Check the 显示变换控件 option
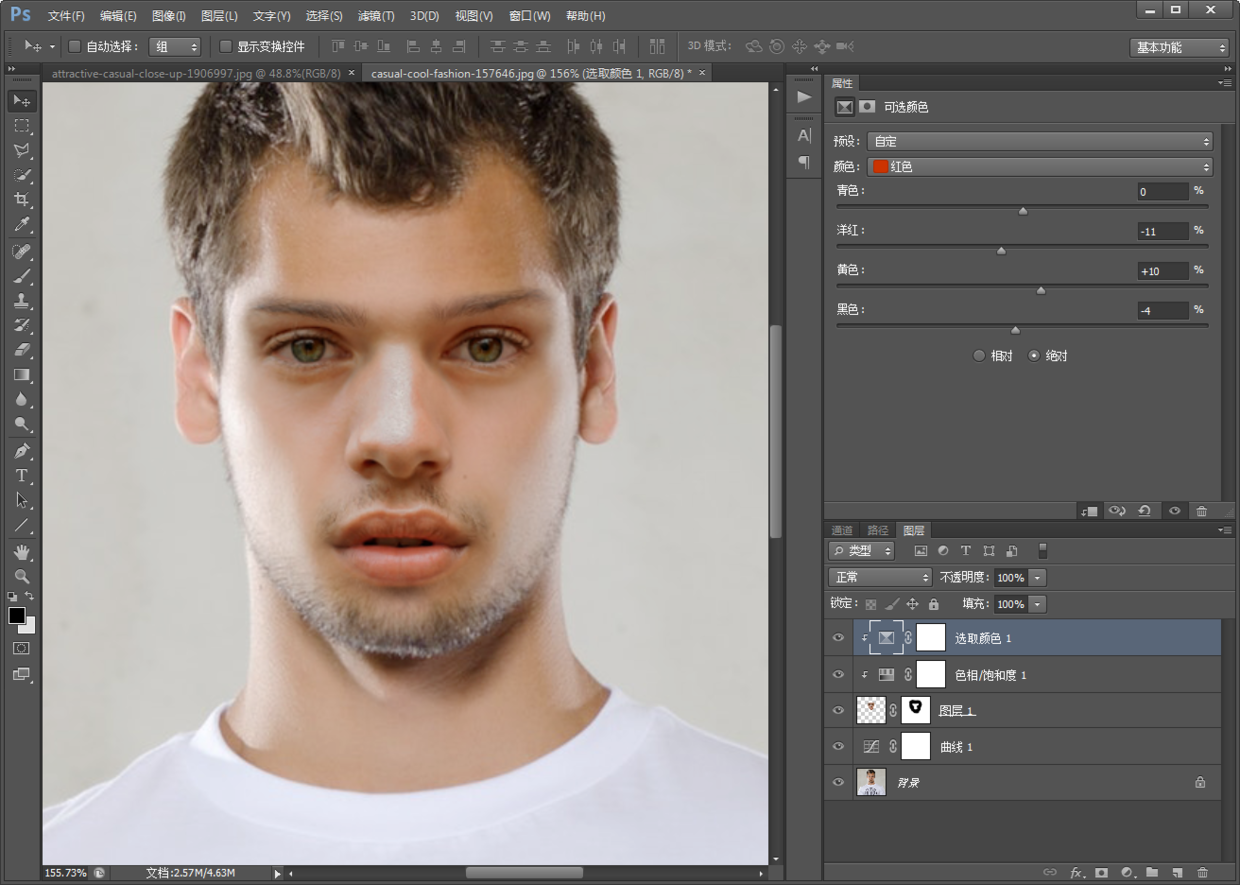Viewport: 1240px width, 885px height. 225,46
